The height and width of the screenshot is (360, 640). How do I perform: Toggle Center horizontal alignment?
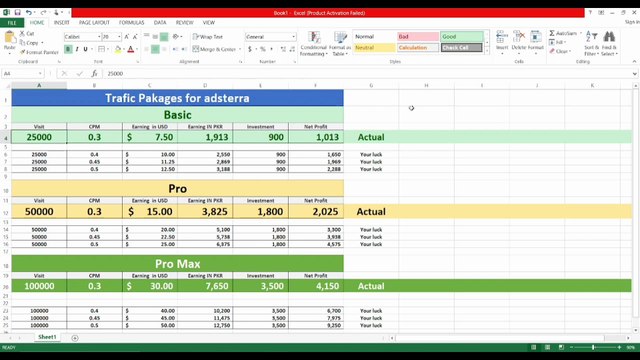[155, 49]
